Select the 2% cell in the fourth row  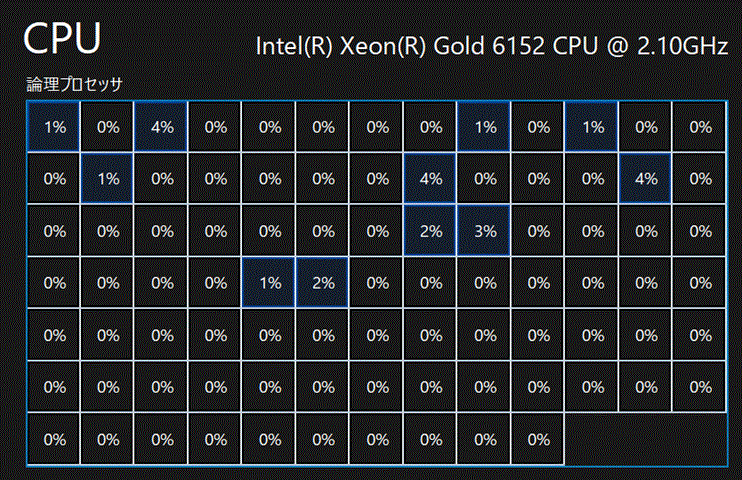tap(323, 283)
